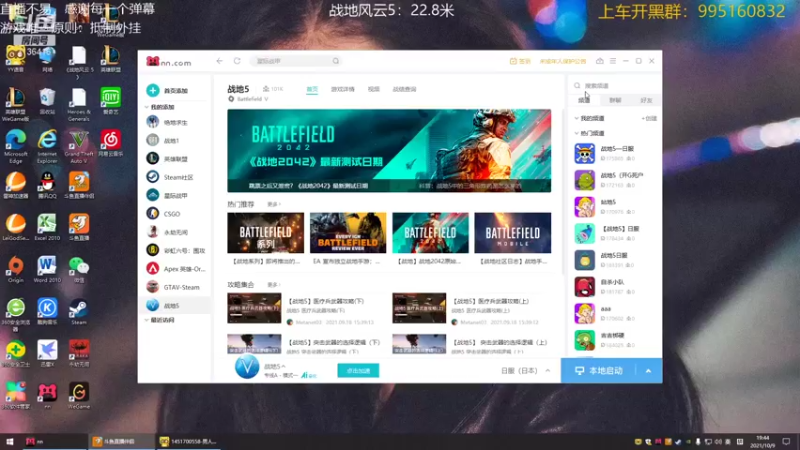Open the BATTLEFIELD 系列 recommendation thumbnail
The width and height of the screenshot is (800, 450).
point(265,233)
